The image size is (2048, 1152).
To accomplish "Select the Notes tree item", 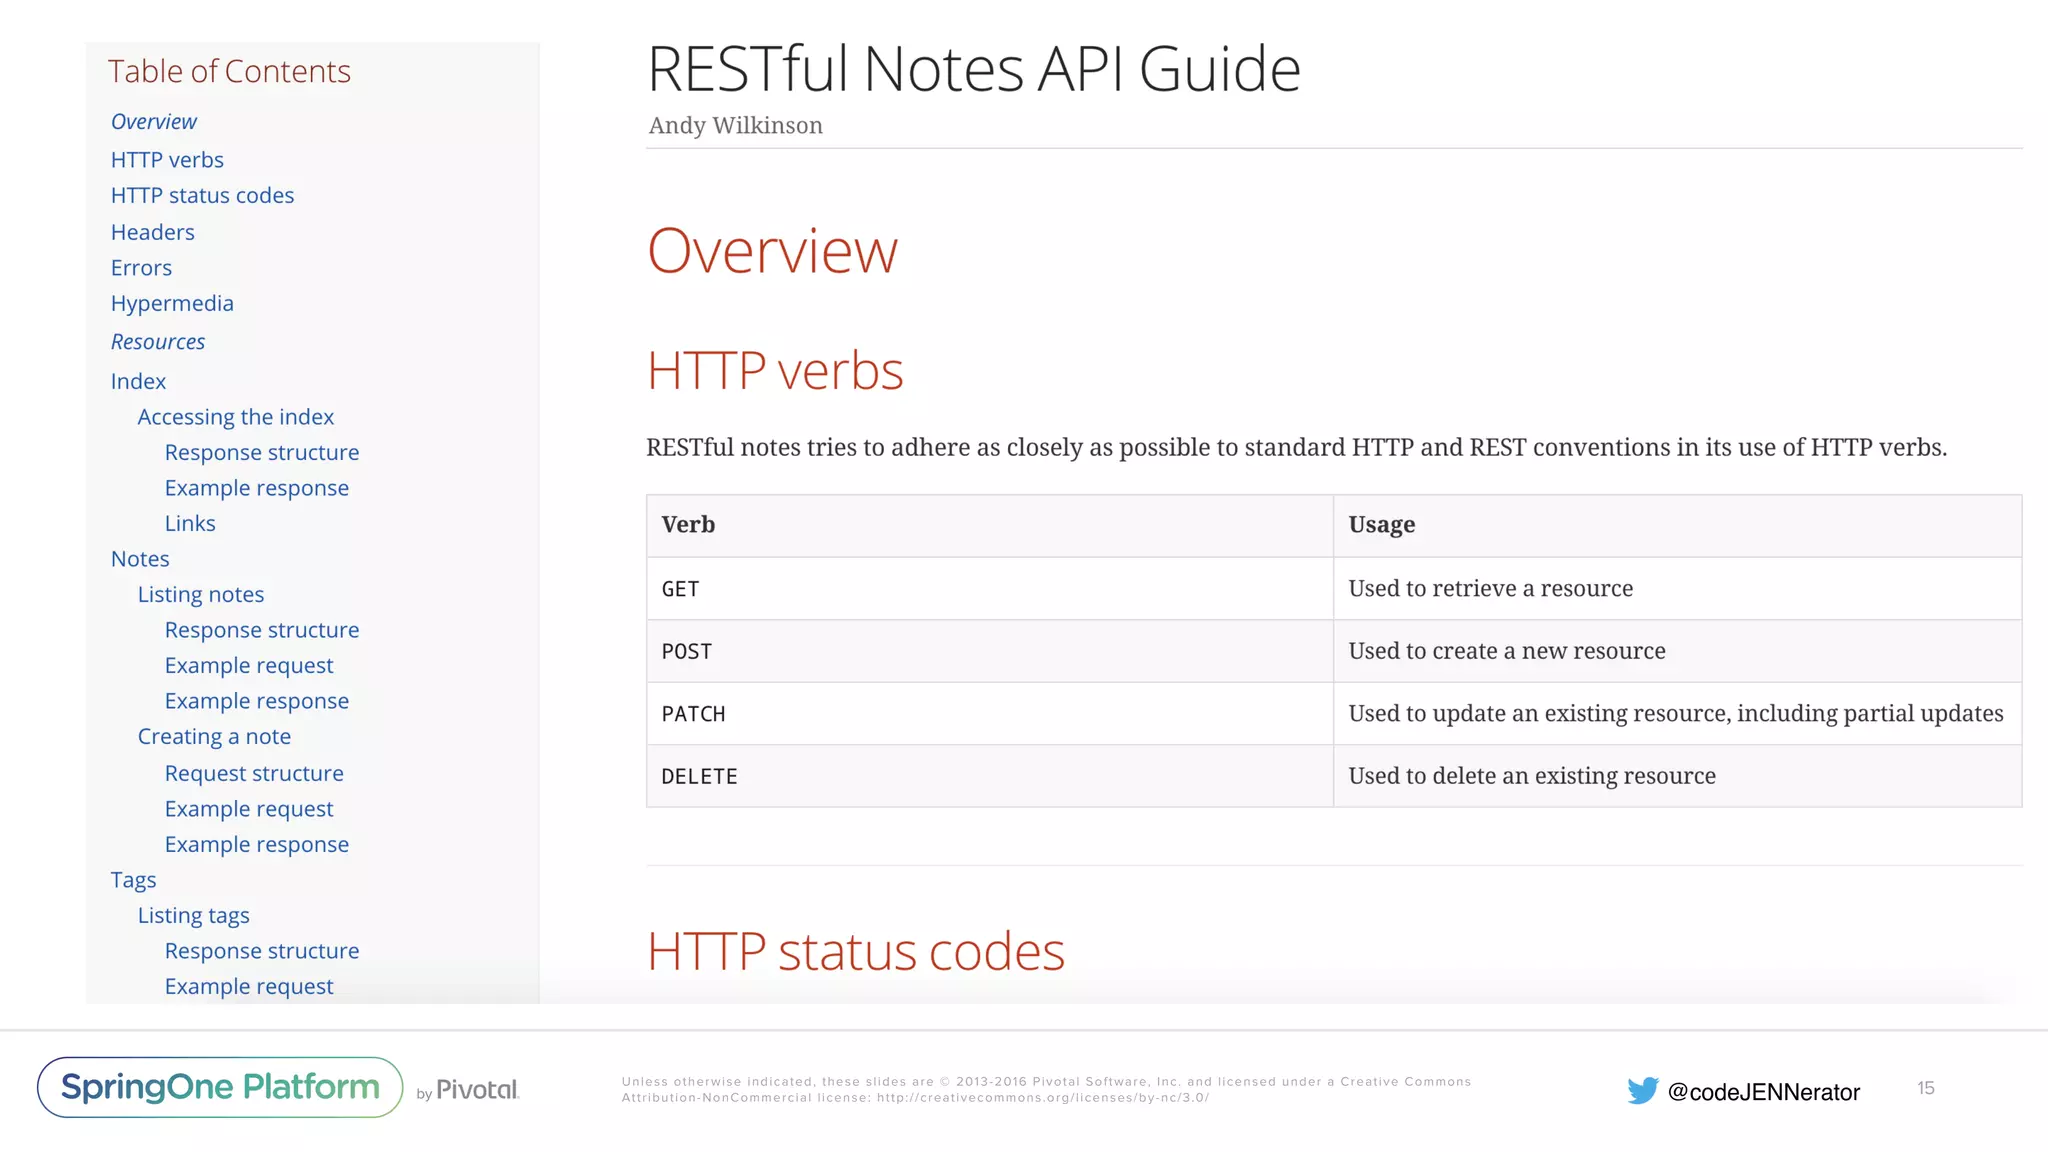I will pos(140,559).
